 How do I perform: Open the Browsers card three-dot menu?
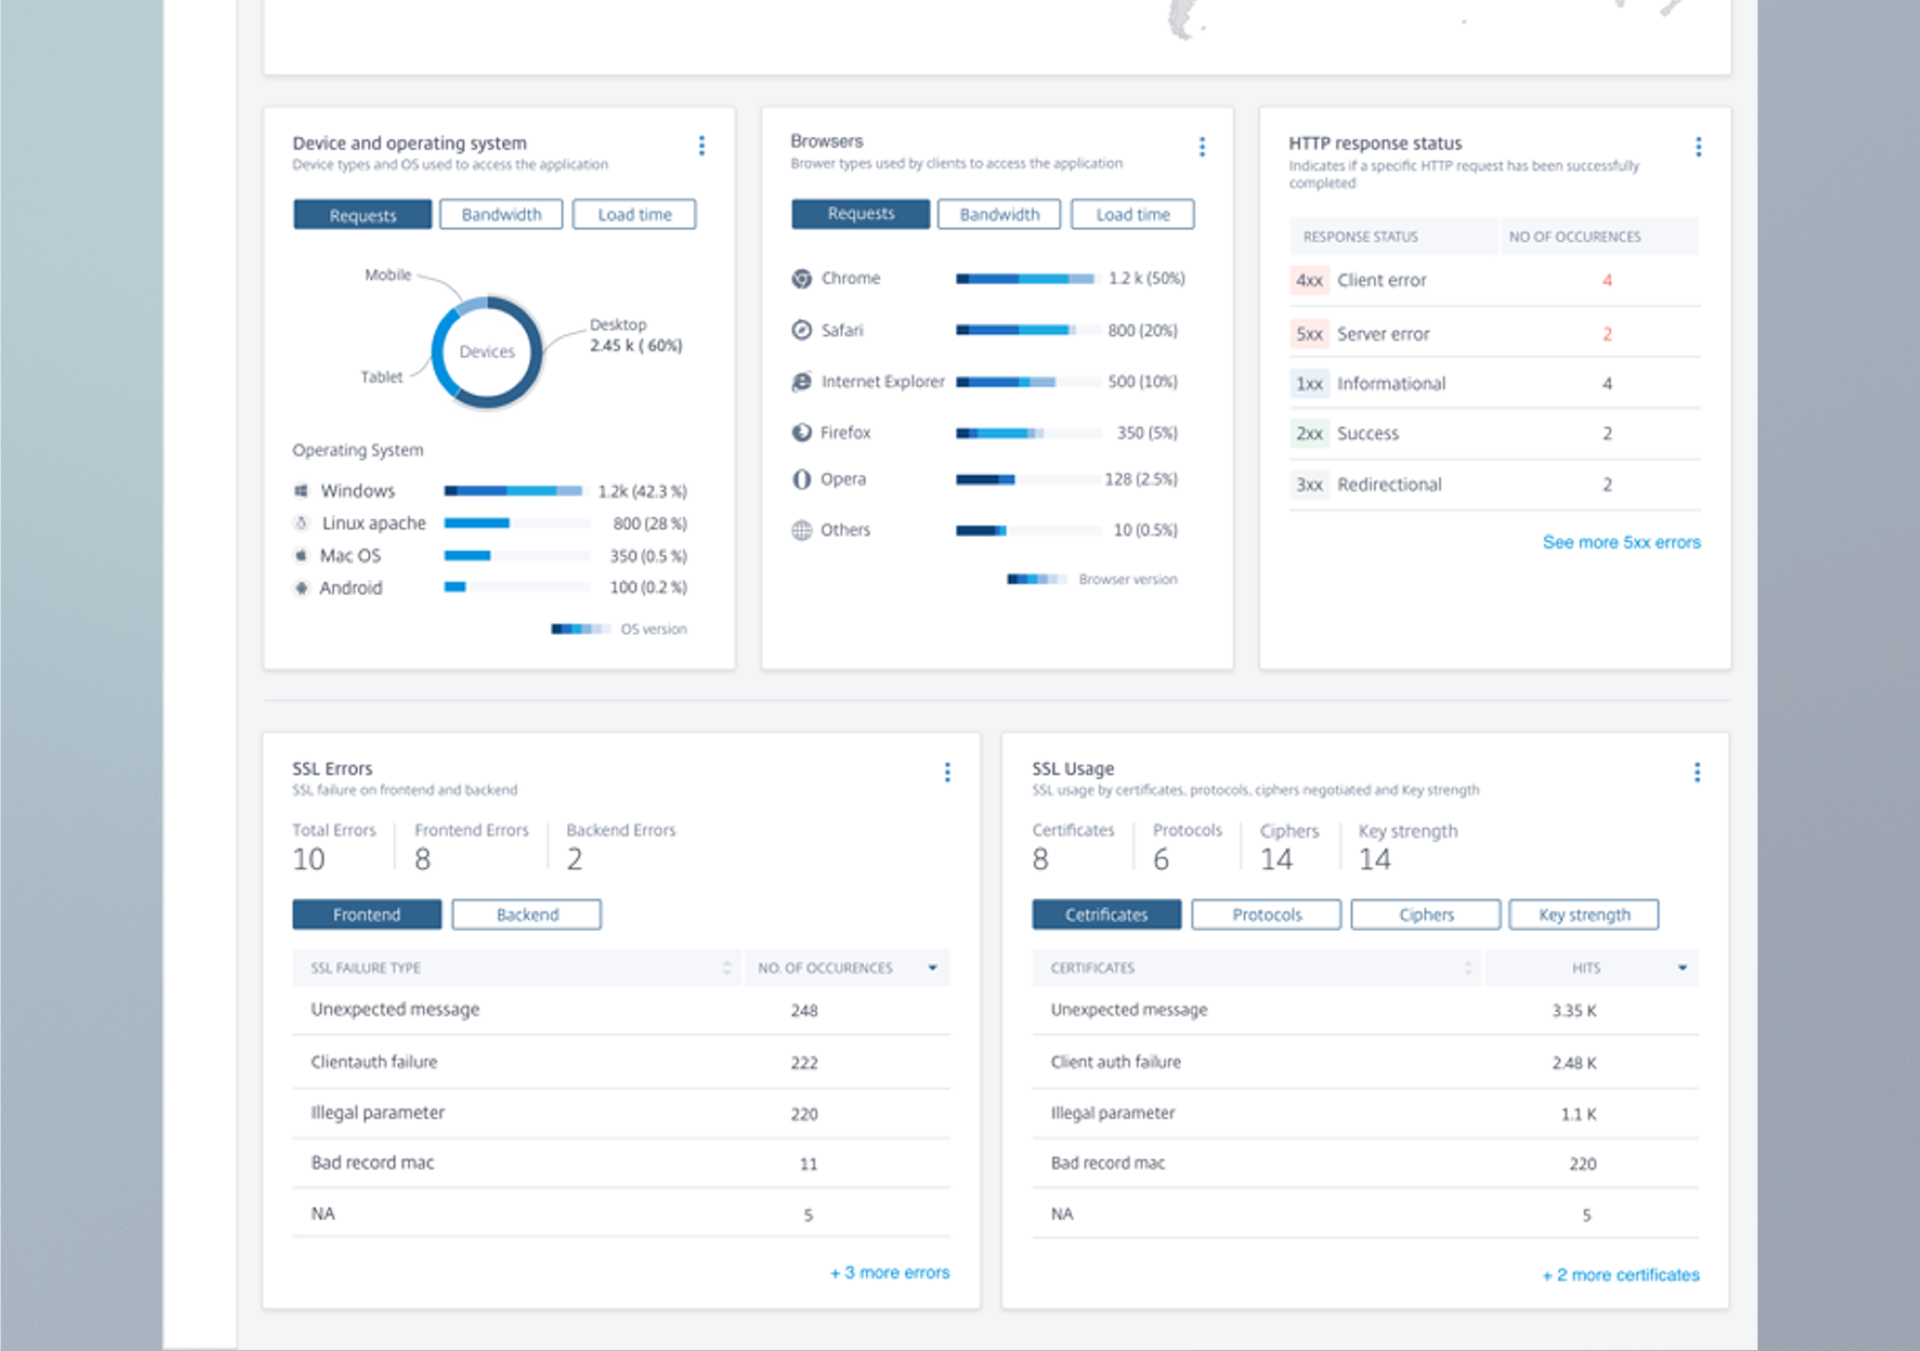tap(1202, 147)
